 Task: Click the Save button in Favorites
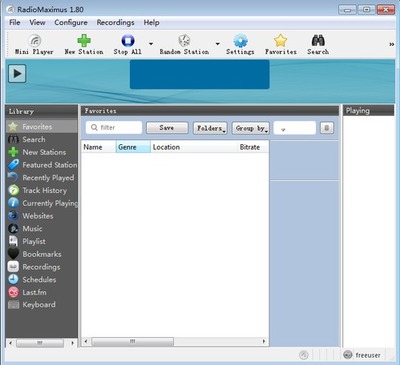(x=167, y=128)
